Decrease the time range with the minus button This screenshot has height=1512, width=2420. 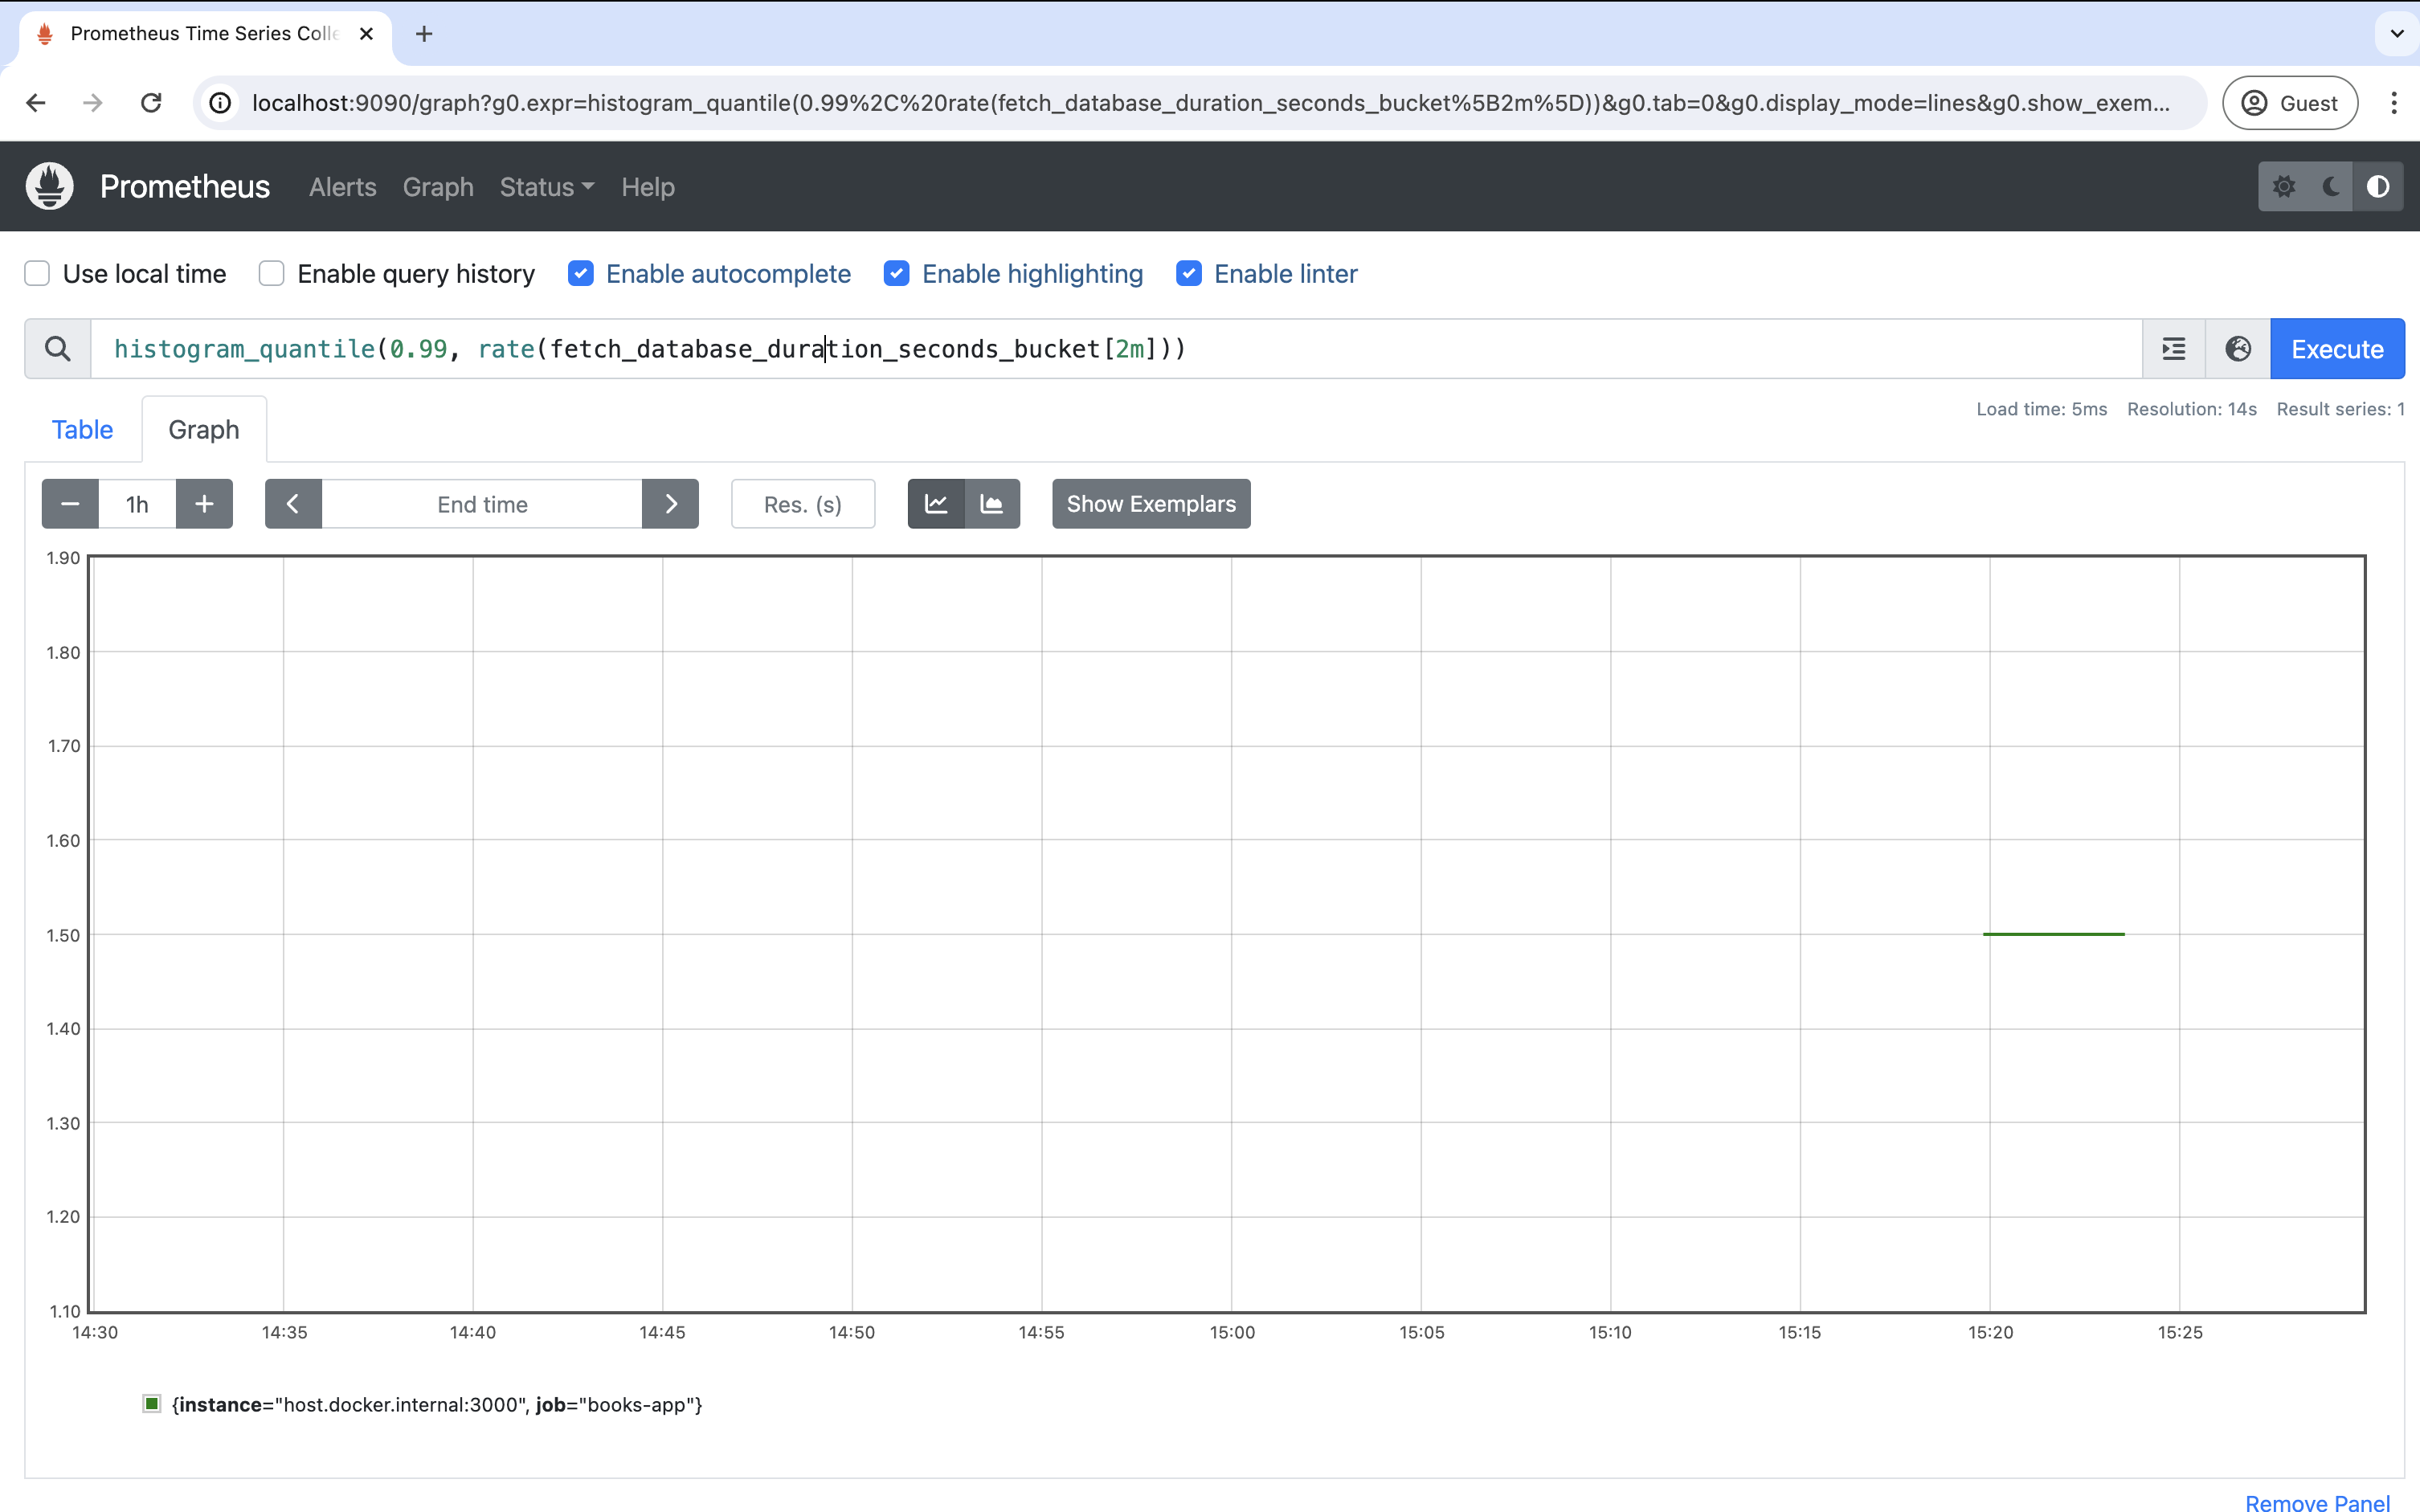(70, 504)
